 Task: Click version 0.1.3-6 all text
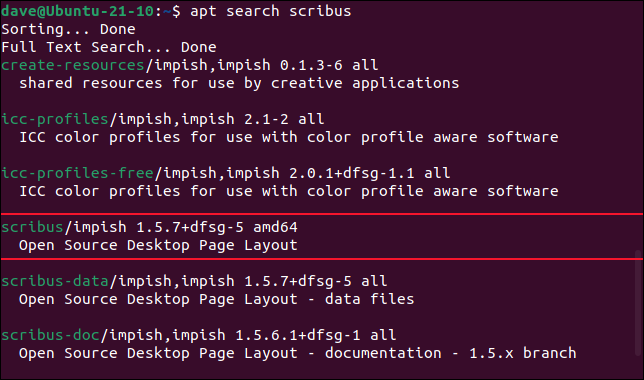329,65
